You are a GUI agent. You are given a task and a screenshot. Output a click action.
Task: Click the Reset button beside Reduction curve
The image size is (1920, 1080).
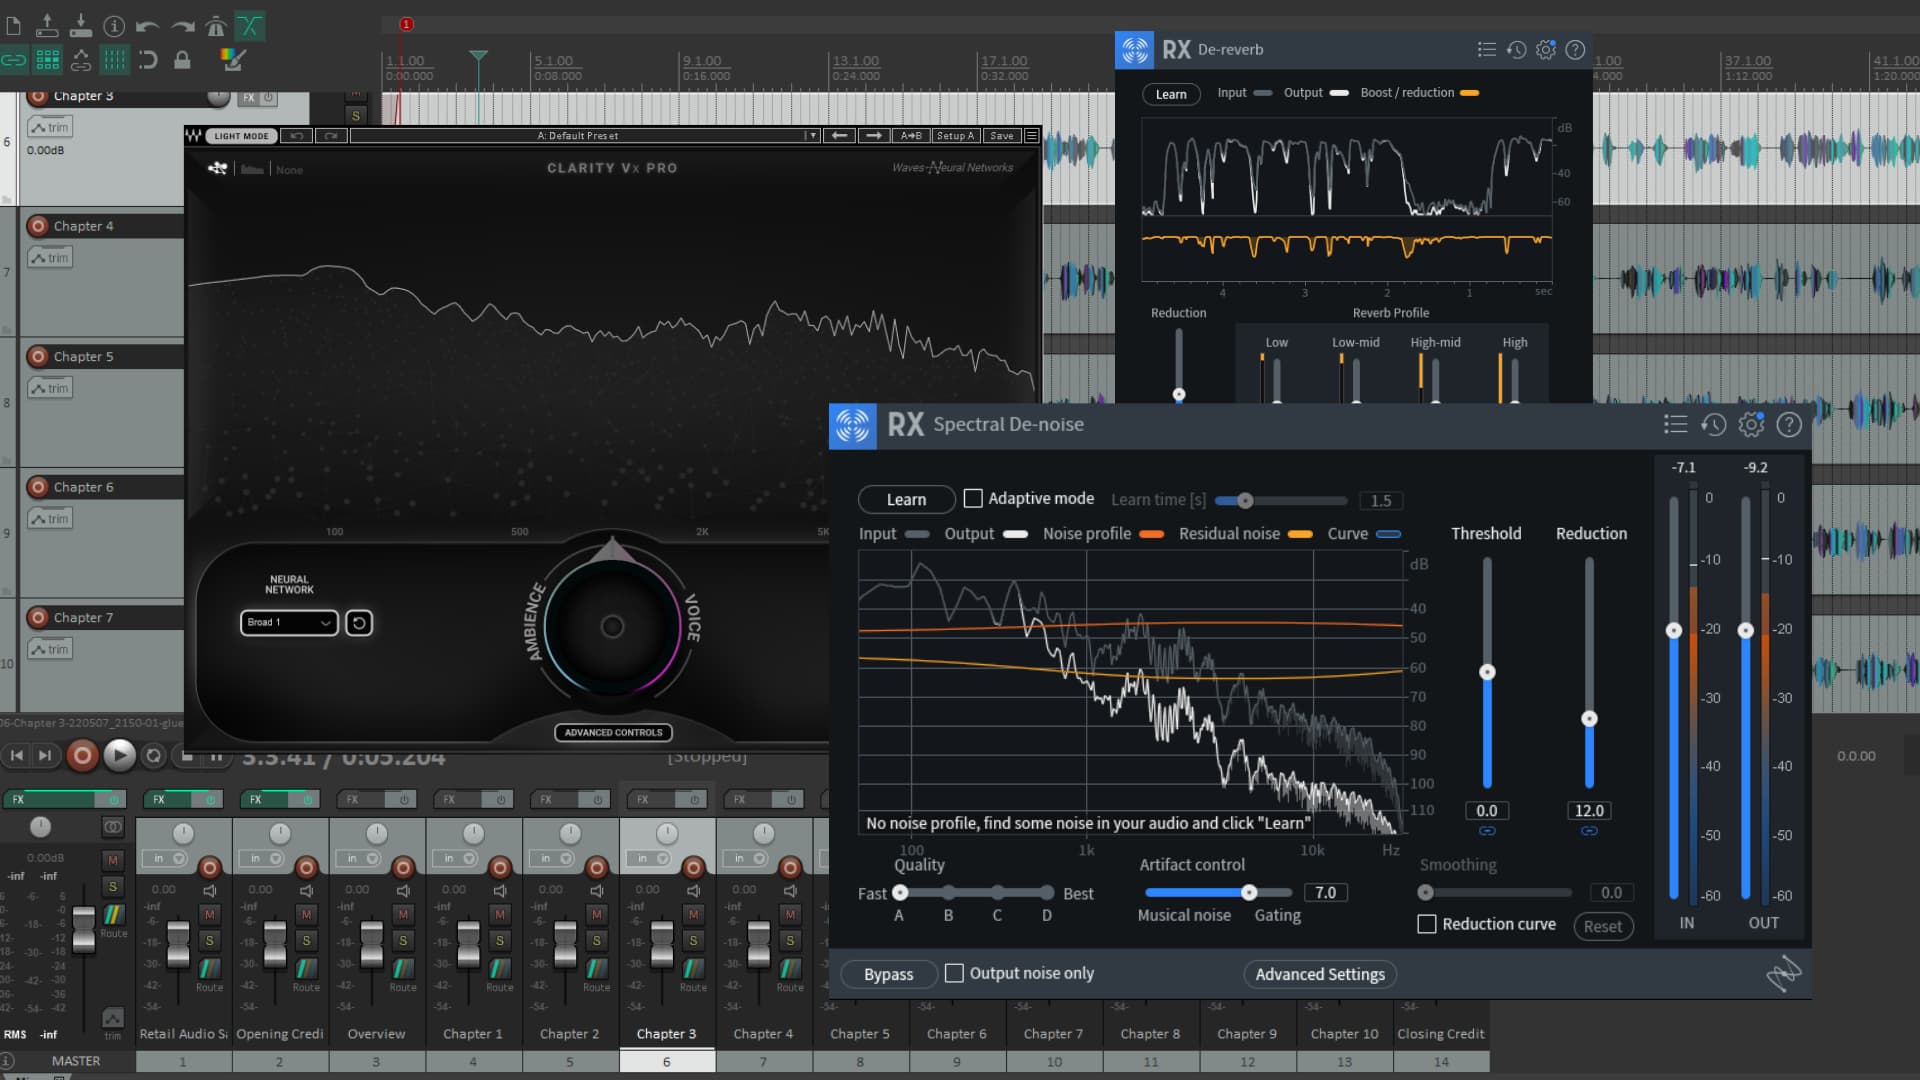1603,926
